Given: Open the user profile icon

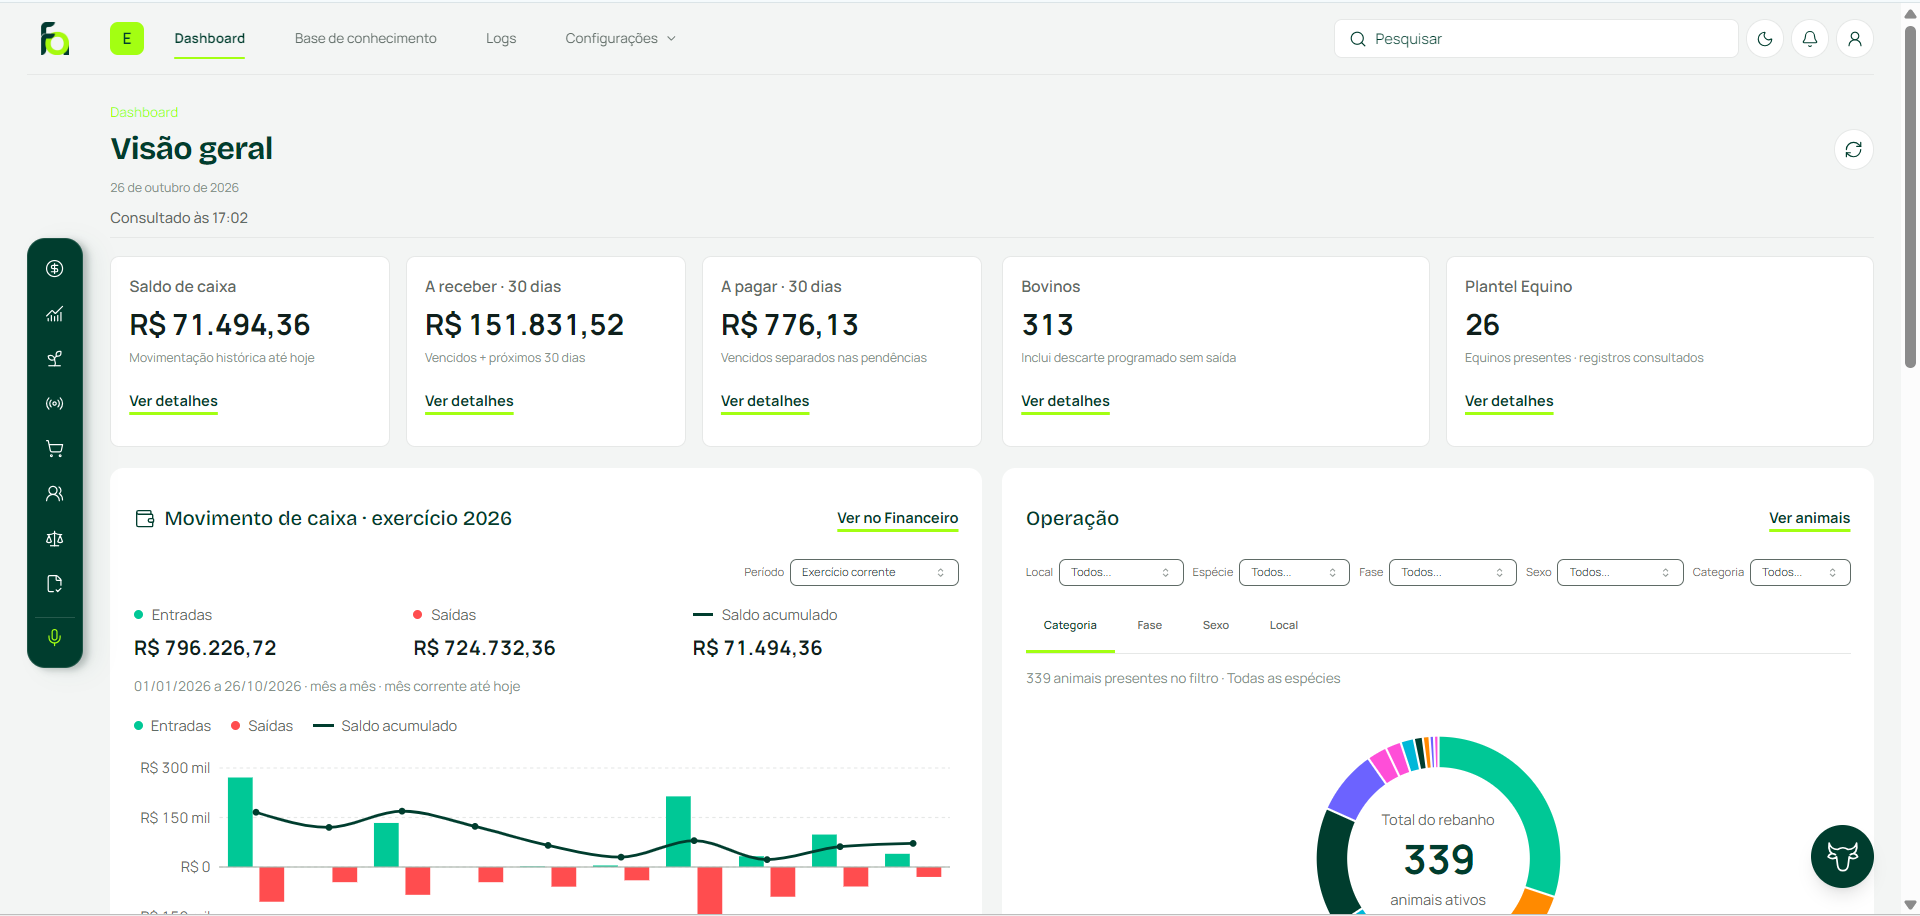Looking at the screenshot, I should (1855, 39).
